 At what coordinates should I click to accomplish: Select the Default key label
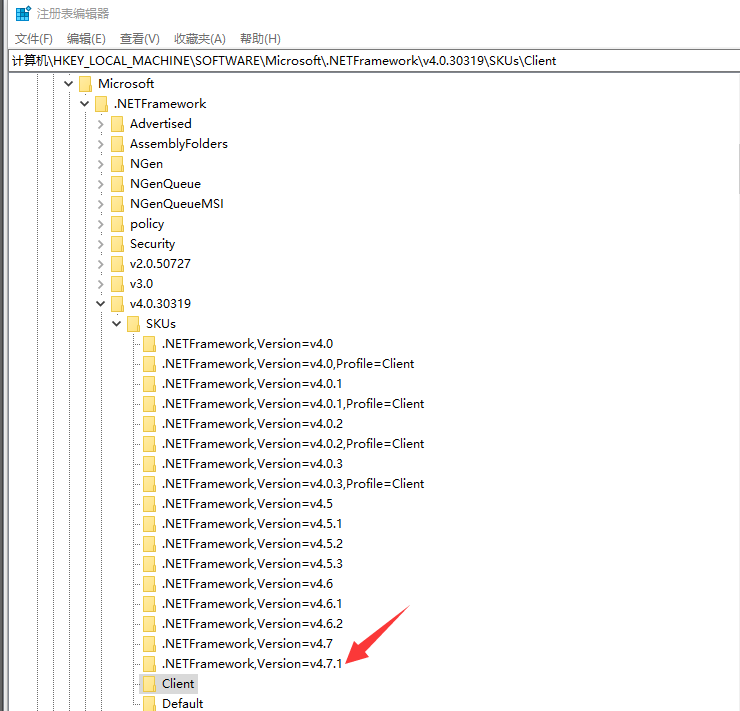tap(183, 703)
